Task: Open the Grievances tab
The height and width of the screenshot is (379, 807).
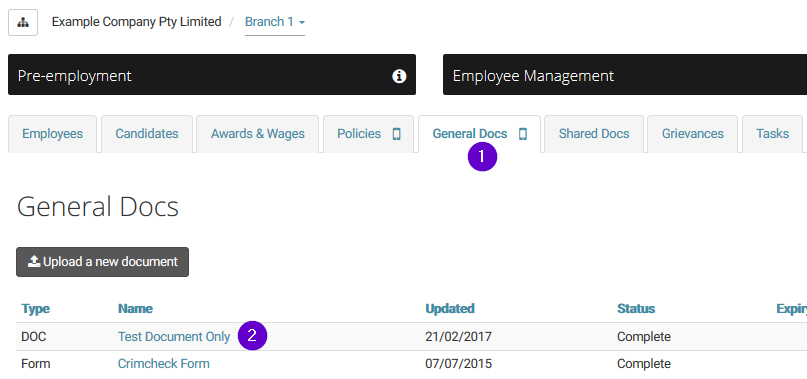Action: (692, 134)
